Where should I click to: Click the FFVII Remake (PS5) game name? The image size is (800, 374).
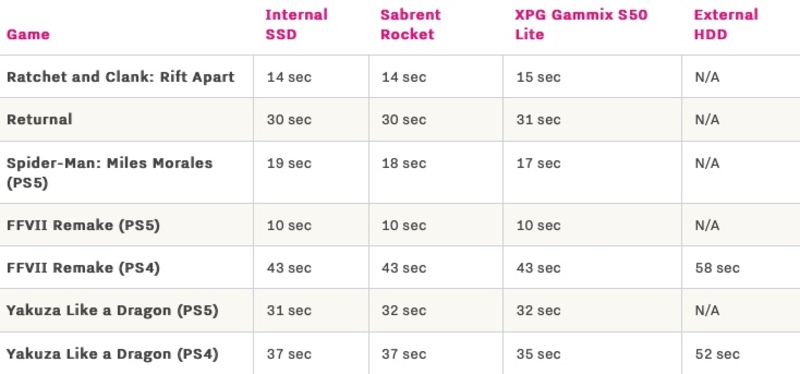83,225
